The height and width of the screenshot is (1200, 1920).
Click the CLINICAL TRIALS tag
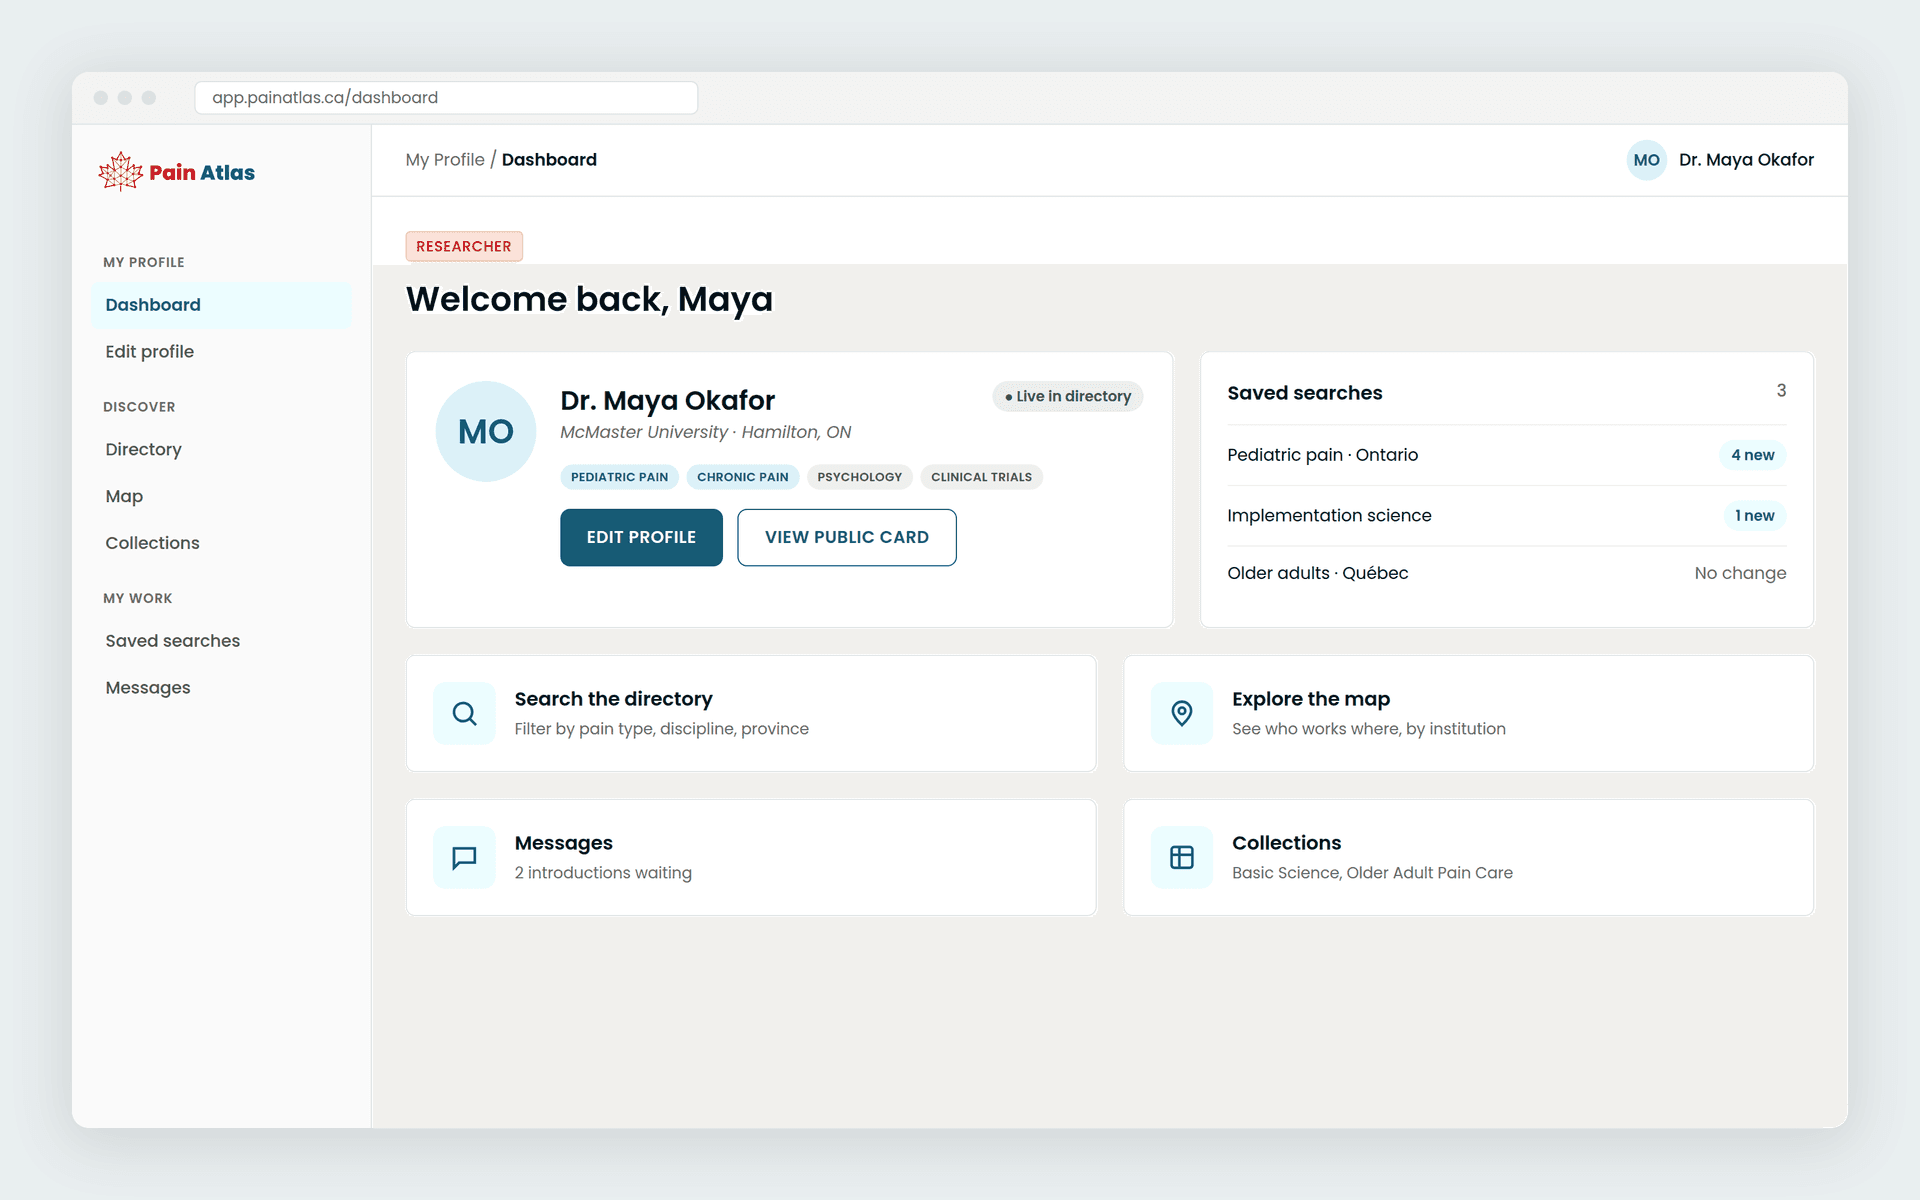click(x=982, y=477)
